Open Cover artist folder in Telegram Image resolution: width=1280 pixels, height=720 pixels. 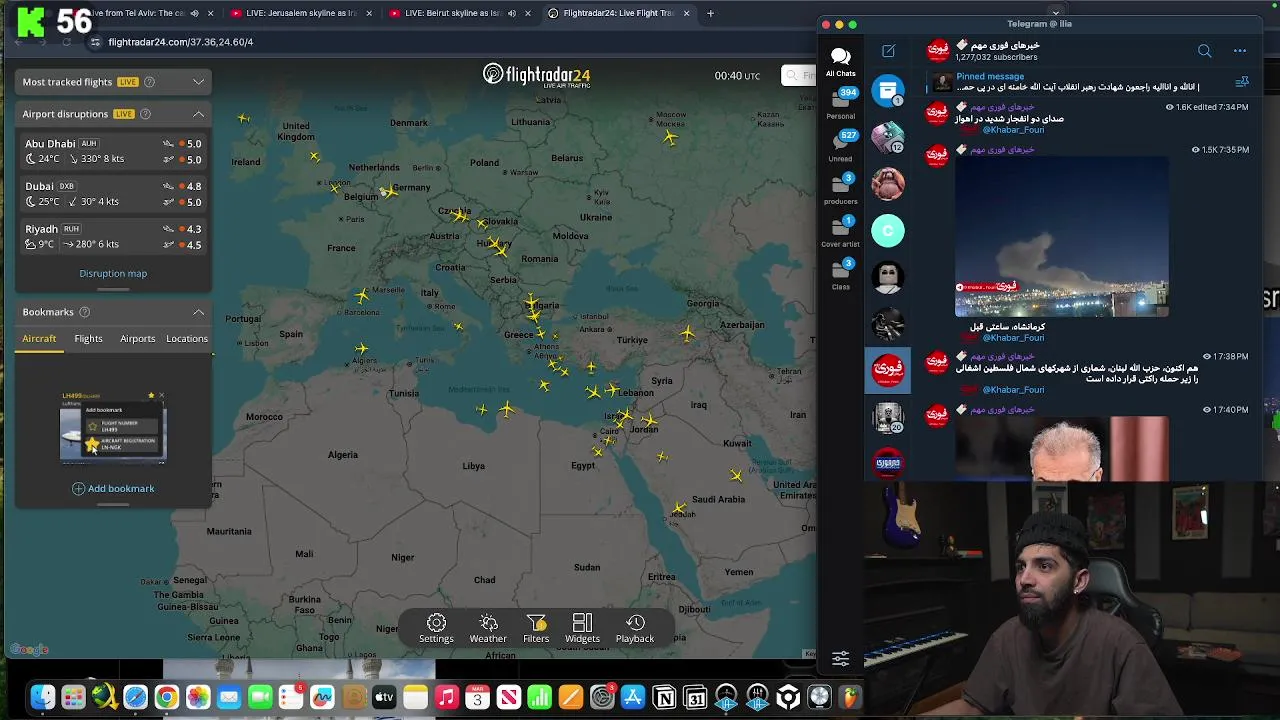840,232
